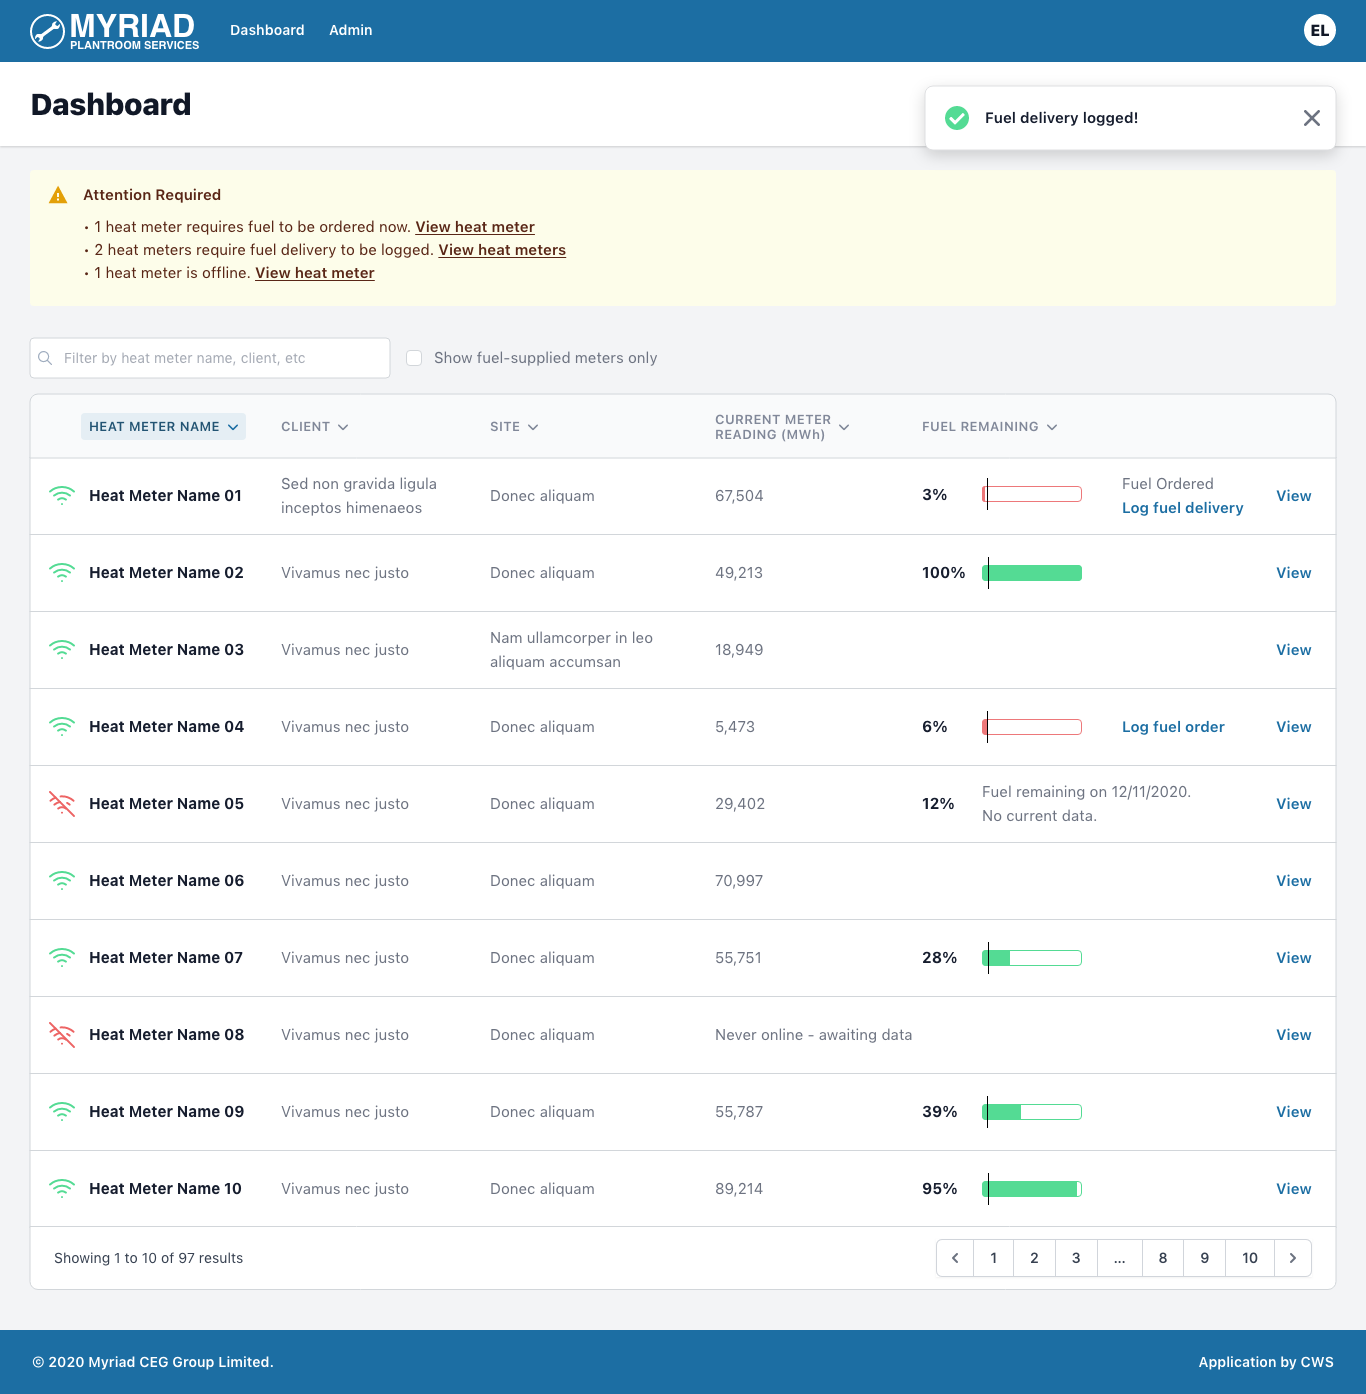Sort by Heat Meter Name column
Image resolution: width=1366 pixels, height=1394 pixels.
(x=163, y=427)
